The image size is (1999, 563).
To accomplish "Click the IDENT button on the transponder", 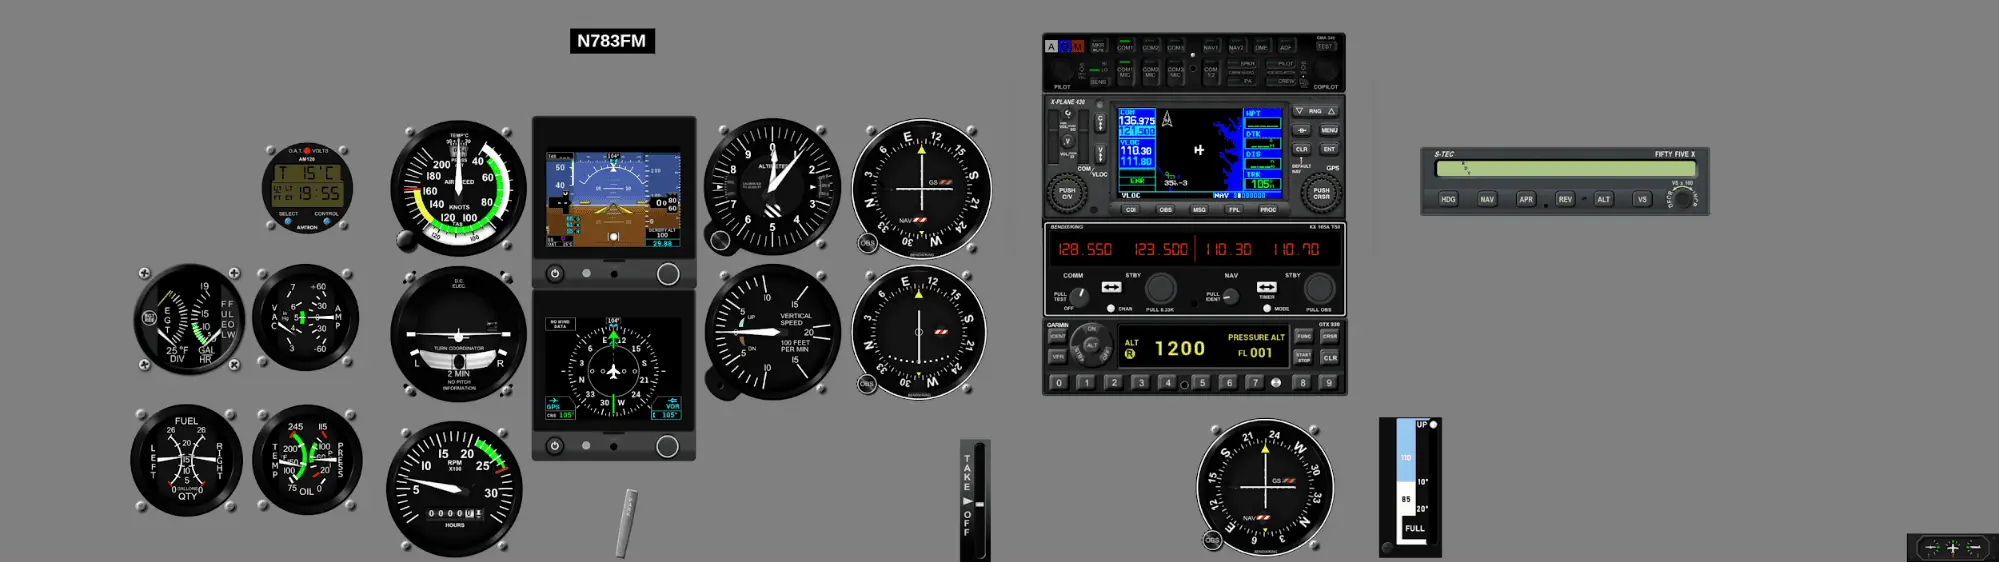I will pyautogui.click(x=1057, y=336).
